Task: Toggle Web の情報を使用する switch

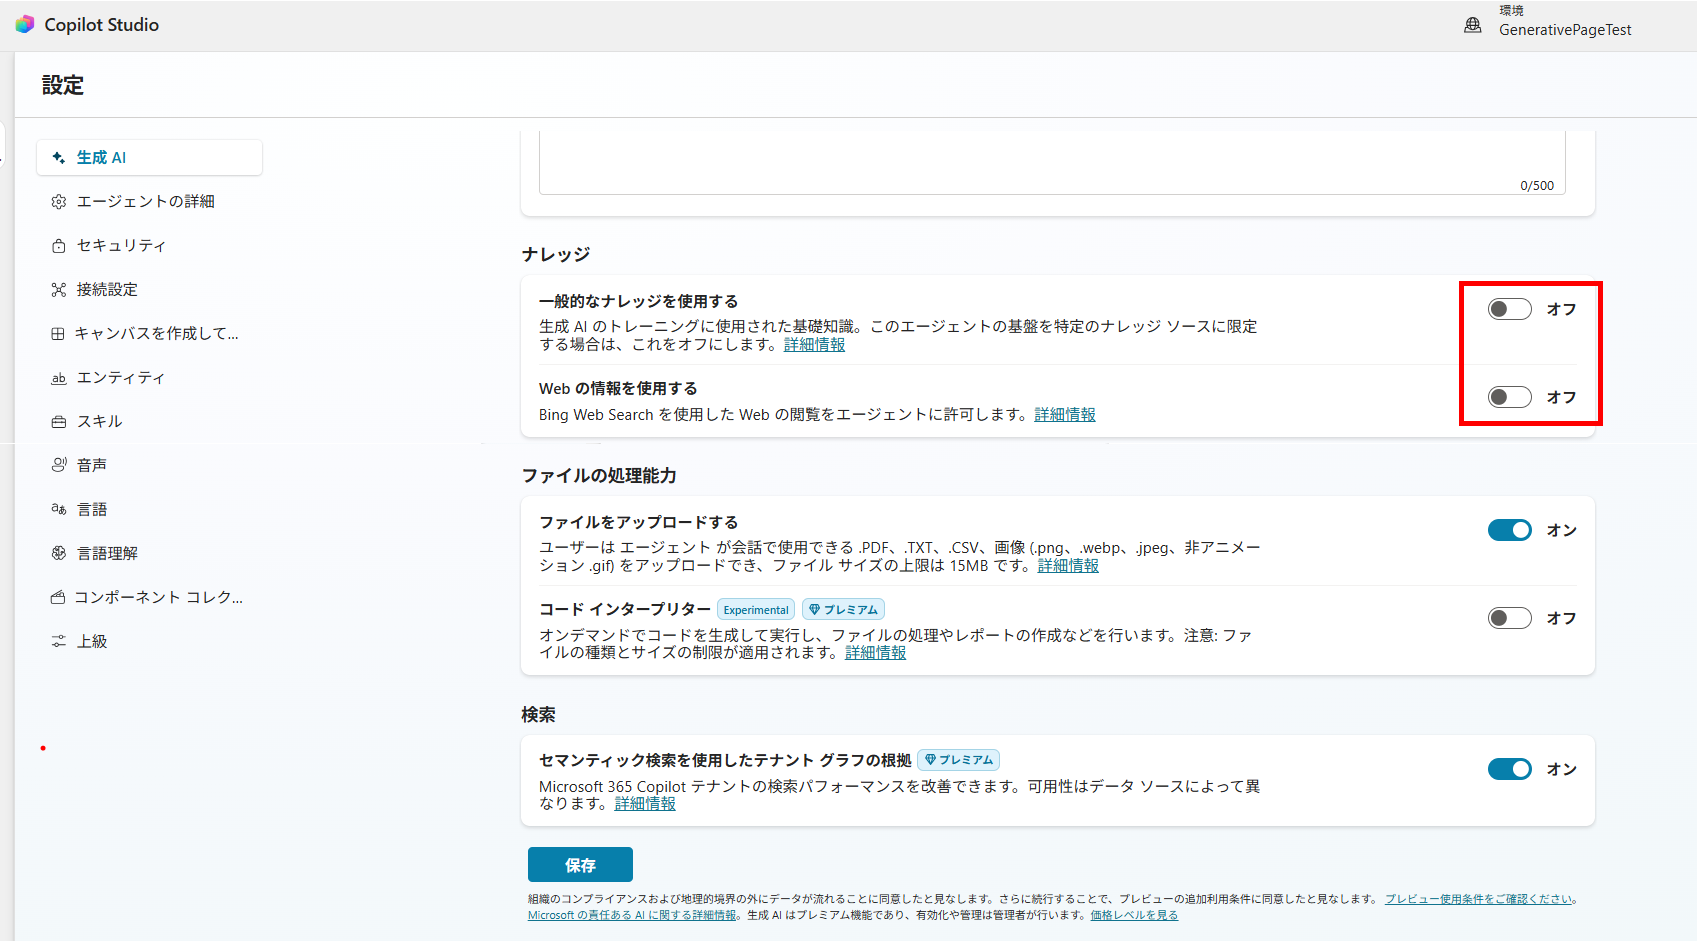Action: click(x=1509, y=397)
